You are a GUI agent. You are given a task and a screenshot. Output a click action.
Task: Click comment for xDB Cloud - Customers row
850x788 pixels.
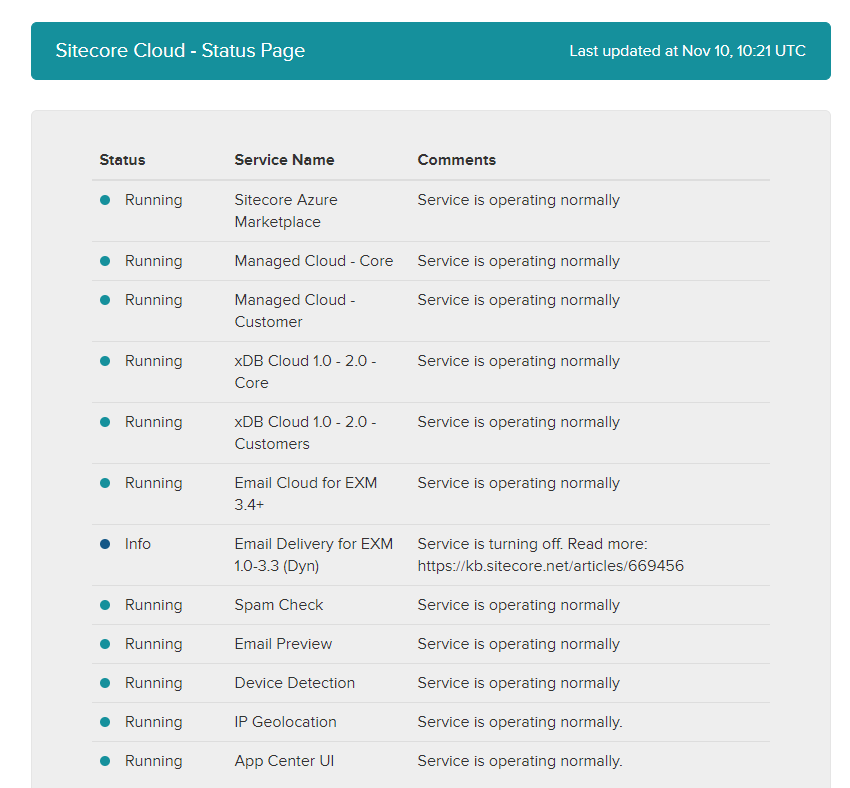(518, 422)
